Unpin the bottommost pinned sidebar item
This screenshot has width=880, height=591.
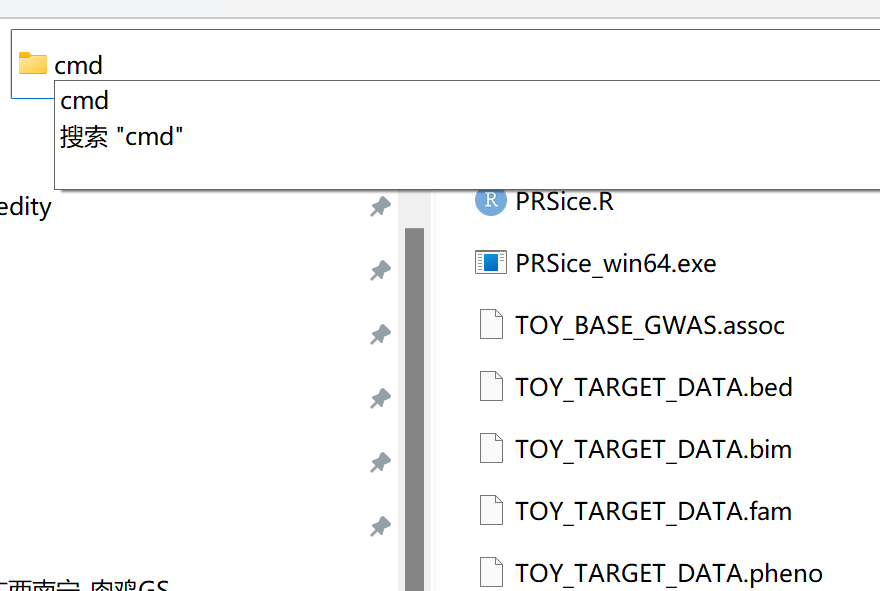tap(380, 527)
